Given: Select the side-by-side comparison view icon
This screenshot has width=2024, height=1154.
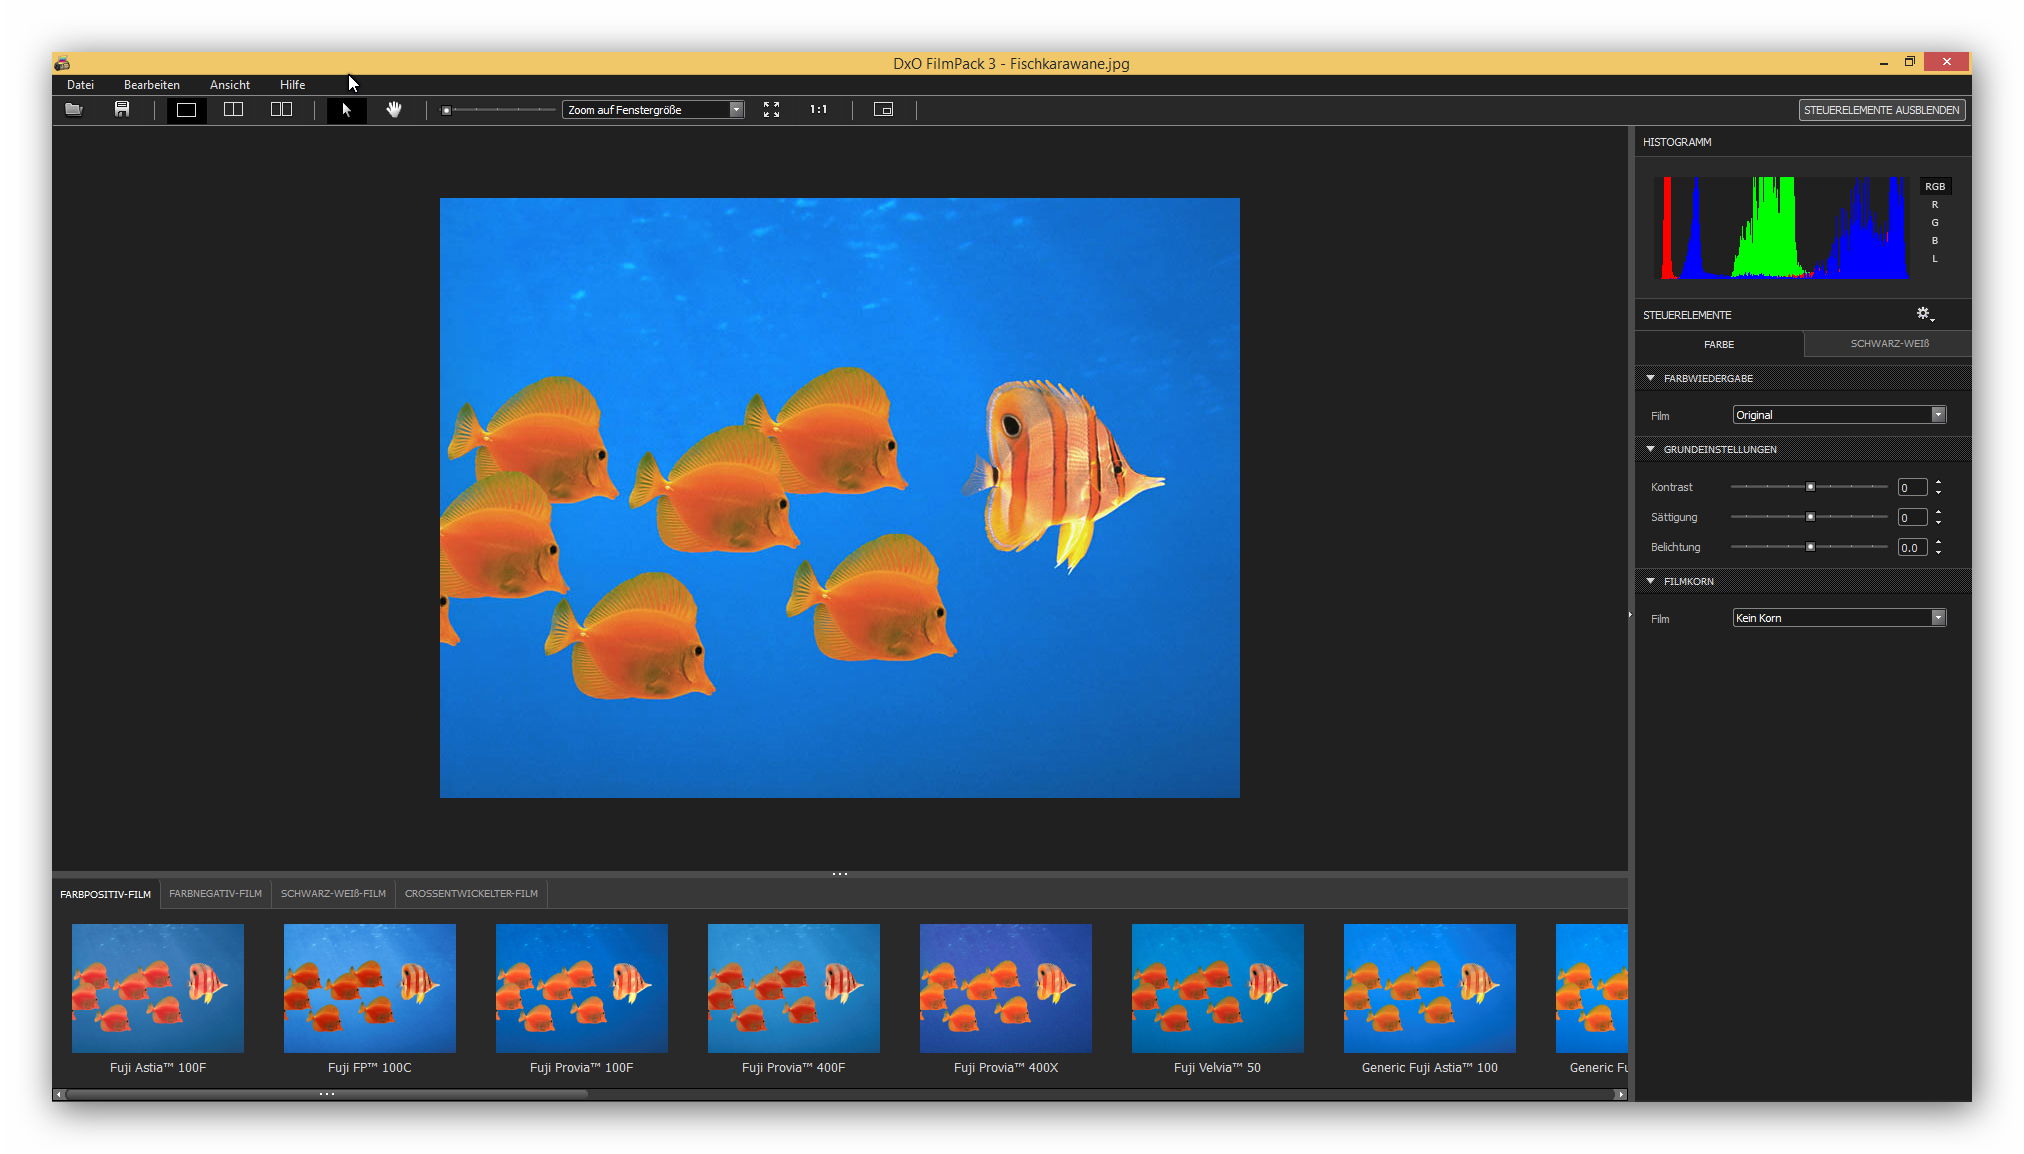Looking at the screenshot, I should click(281, 110).
